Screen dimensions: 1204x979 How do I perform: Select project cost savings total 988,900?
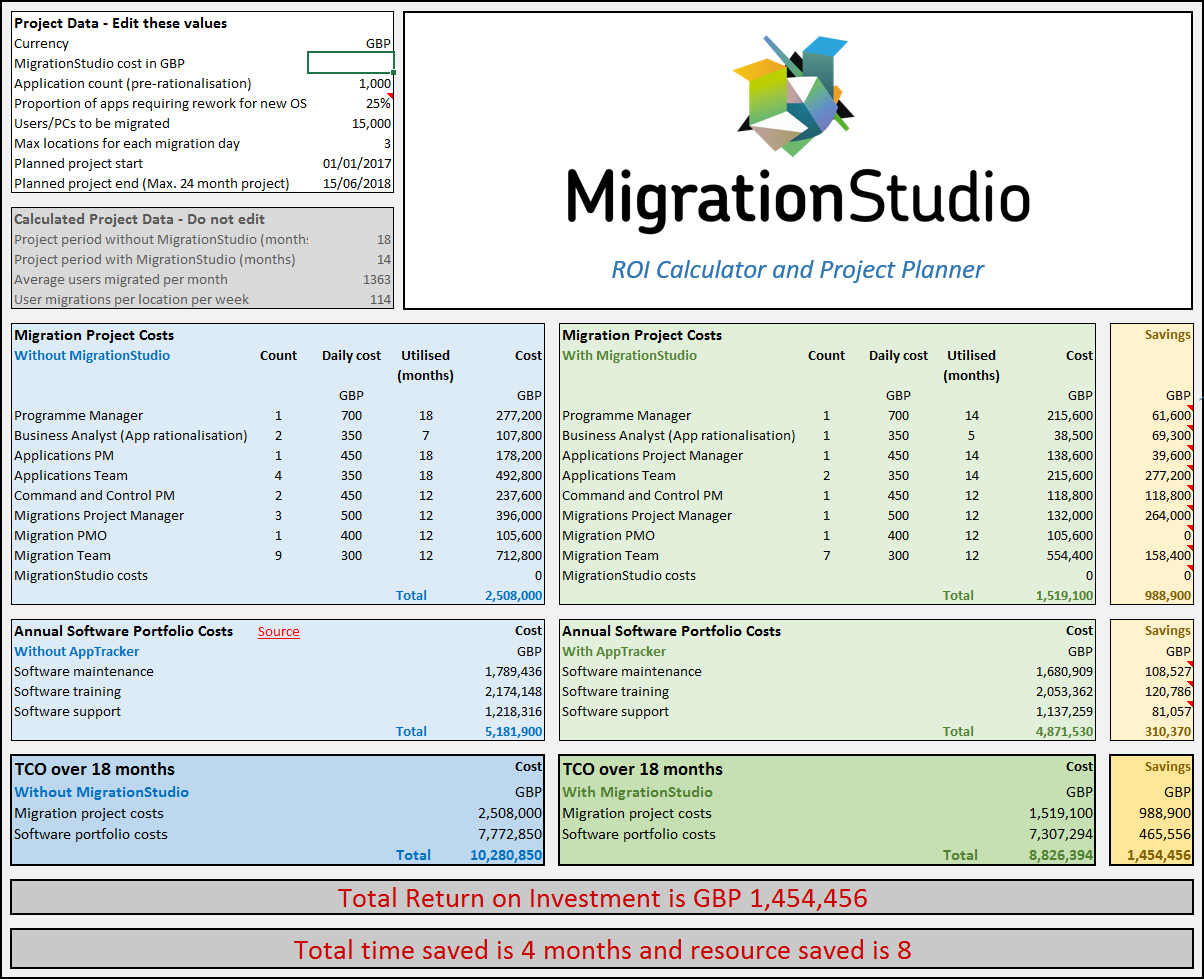(1168, 596)
